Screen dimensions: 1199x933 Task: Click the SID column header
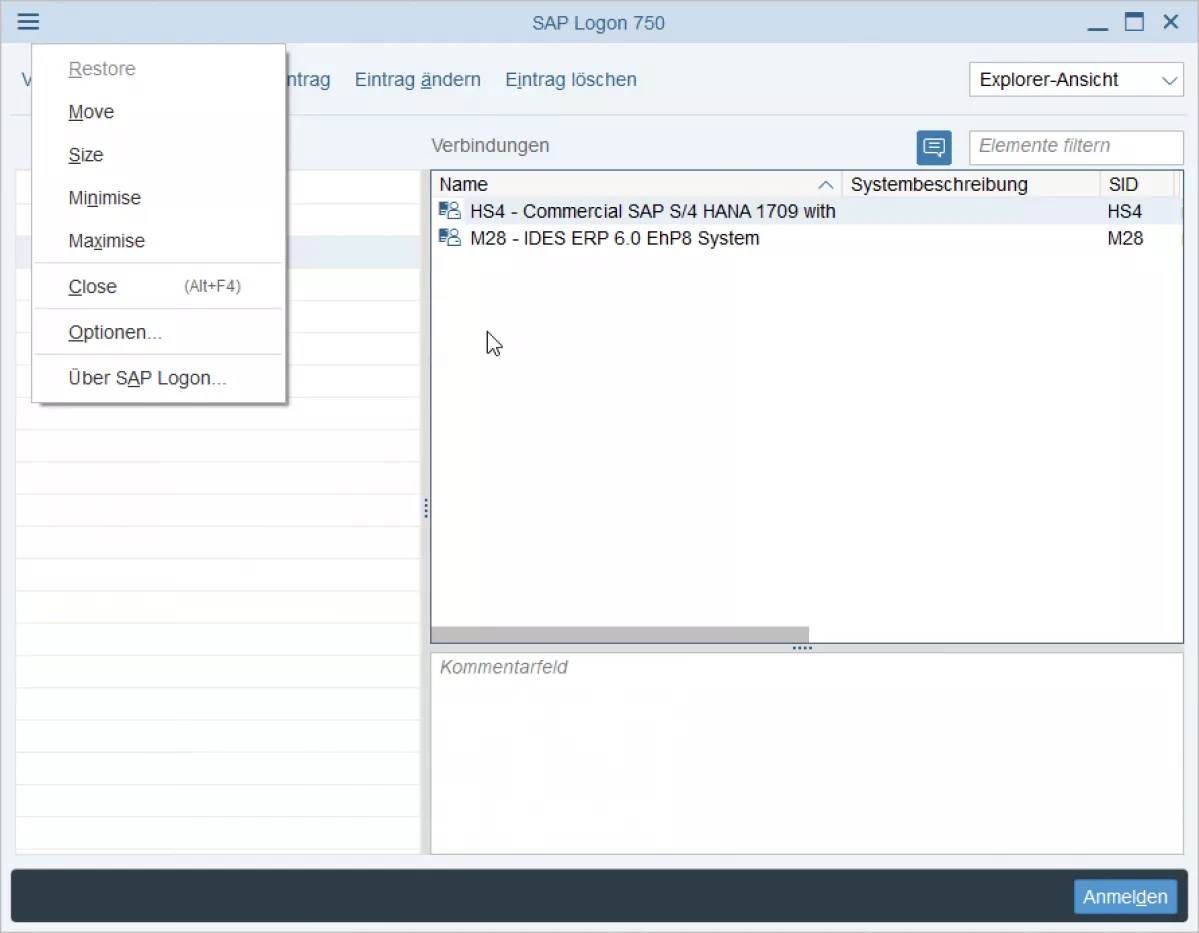[1138, 184]
